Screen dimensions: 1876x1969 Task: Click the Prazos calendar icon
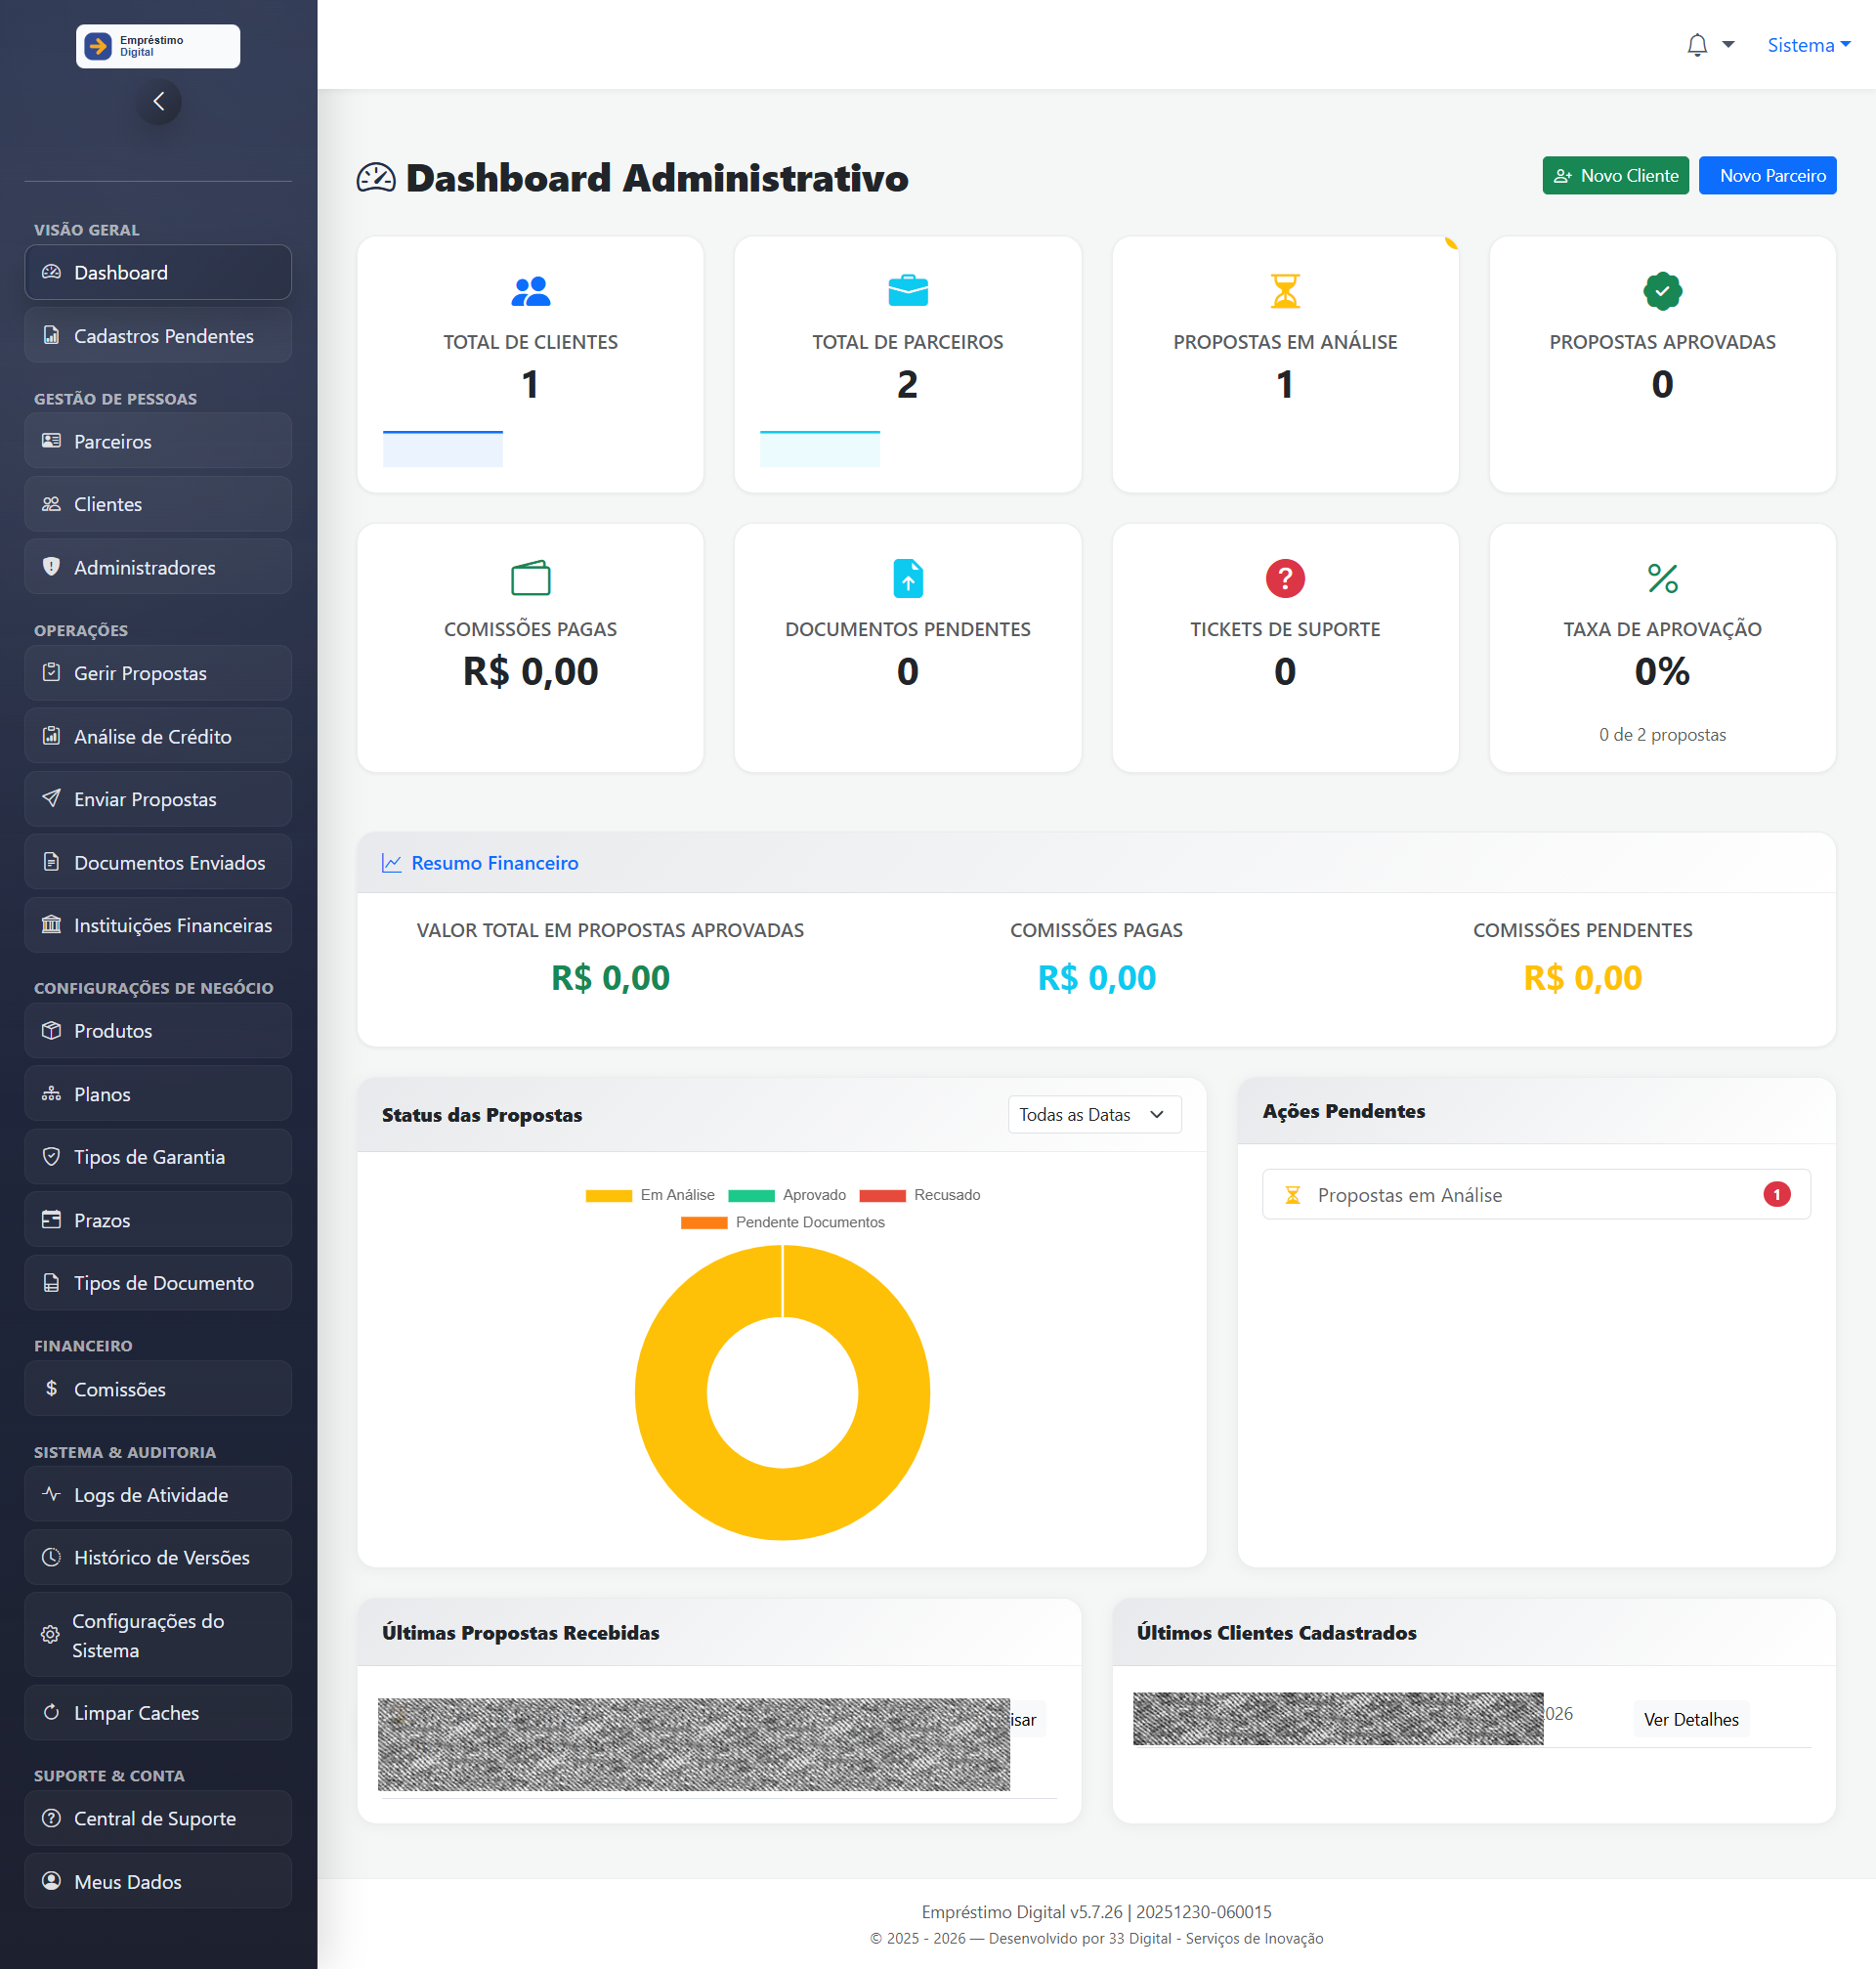(51, 1219)
